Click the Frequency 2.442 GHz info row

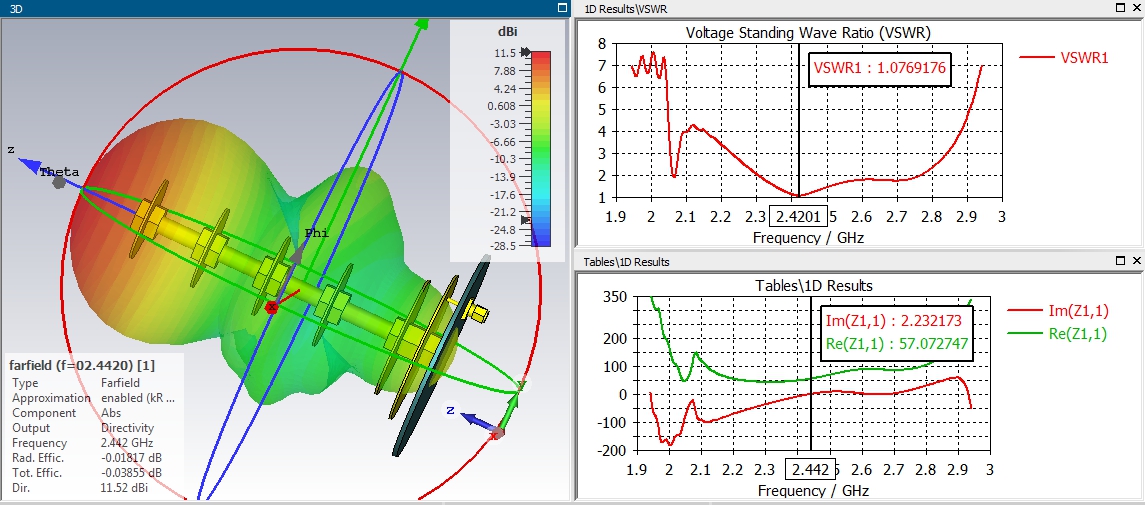(82, 443)
